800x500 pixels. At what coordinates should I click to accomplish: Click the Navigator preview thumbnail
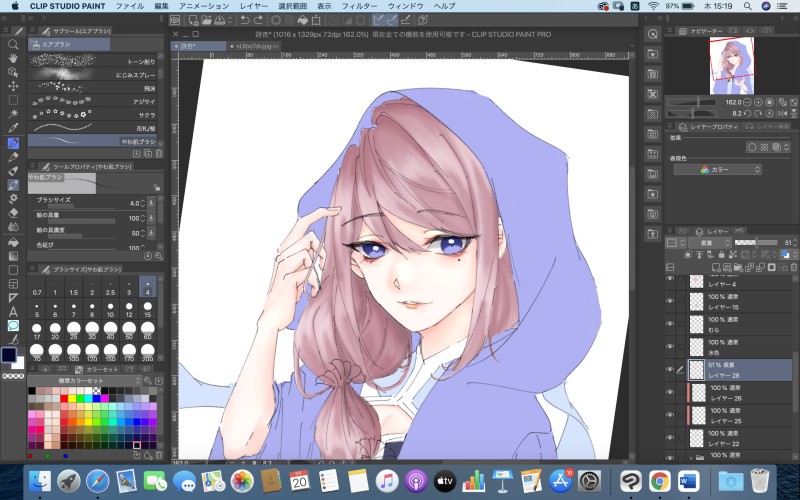[732, 65]
